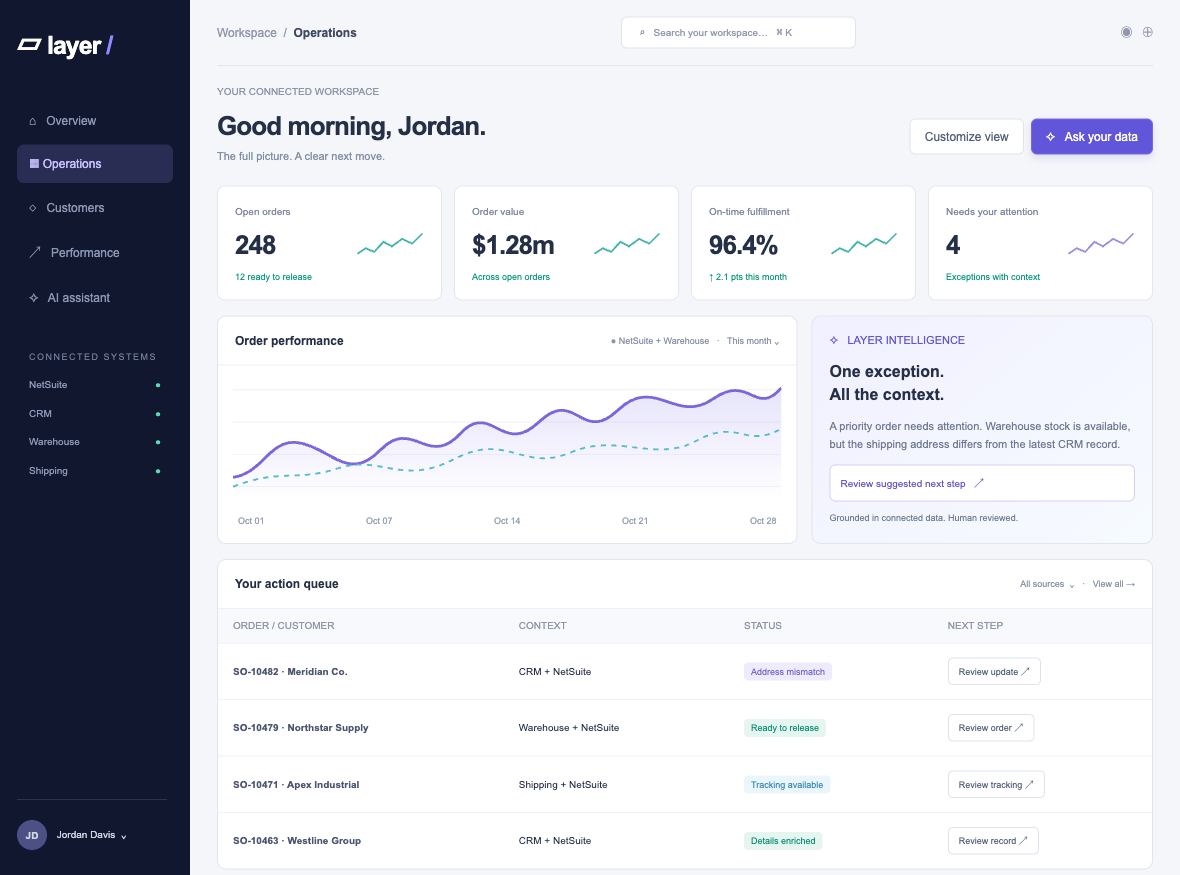This screenshot has height=875, width=1180.
Task: Click arrow icon beside Review suggested next step
Action: coord(979,483)
